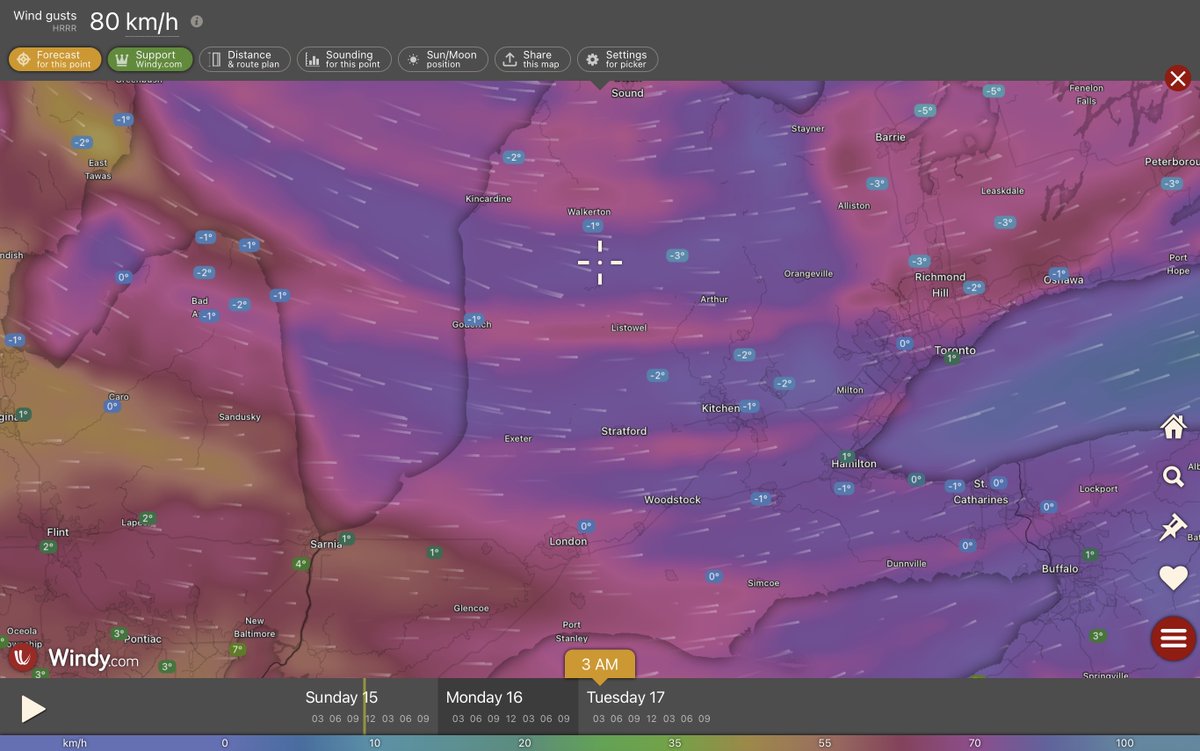Image resolution: width=1200 pixels, height=751 pixels.
Task: Switch timeline to Tuesday 17
Action: click(x=625, y=697)
